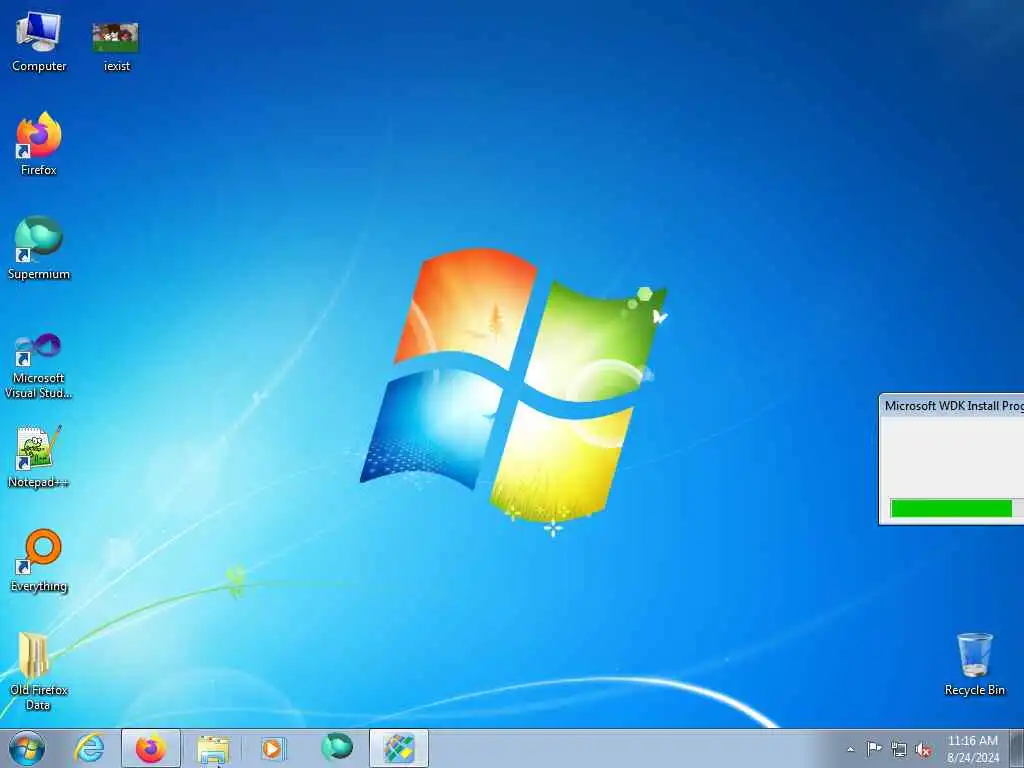Screen dimensions: 1024x768
Task: Open the Action Center flag icon
Action: (874, 748)
